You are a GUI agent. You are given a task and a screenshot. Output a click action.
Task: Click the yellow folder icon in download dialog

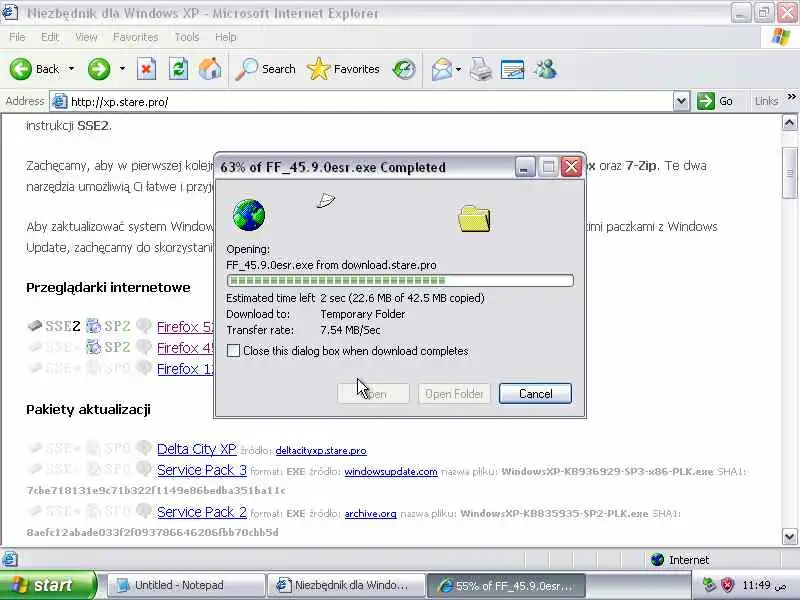[474, 219]
